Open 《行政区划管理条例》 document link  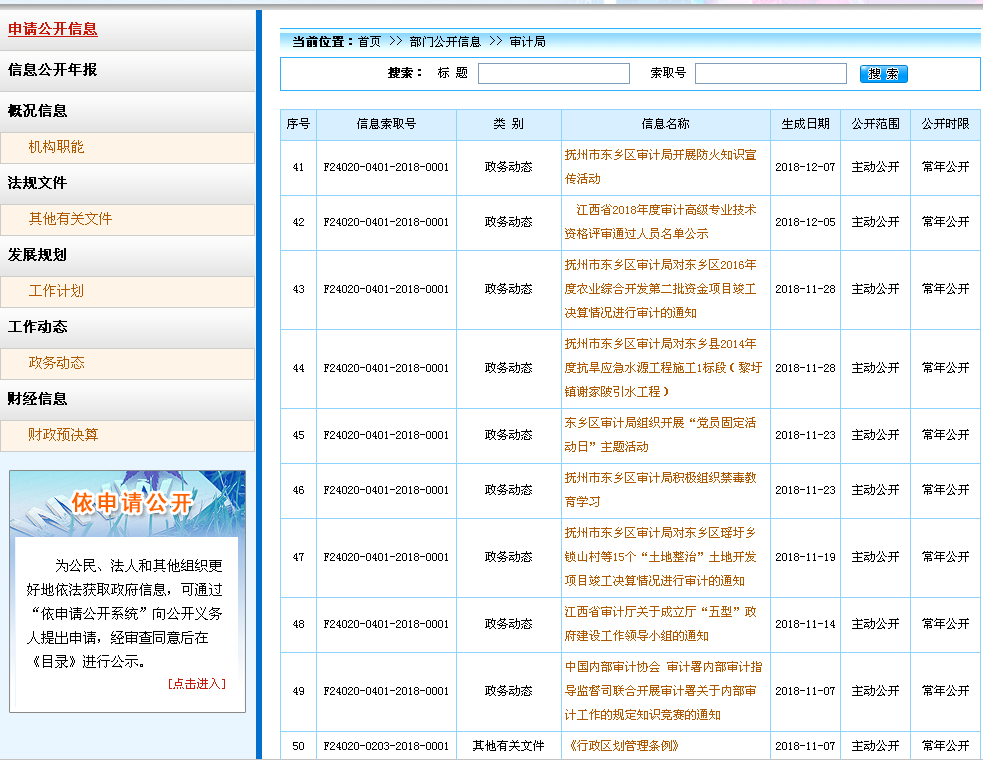(x=622, y=746)
